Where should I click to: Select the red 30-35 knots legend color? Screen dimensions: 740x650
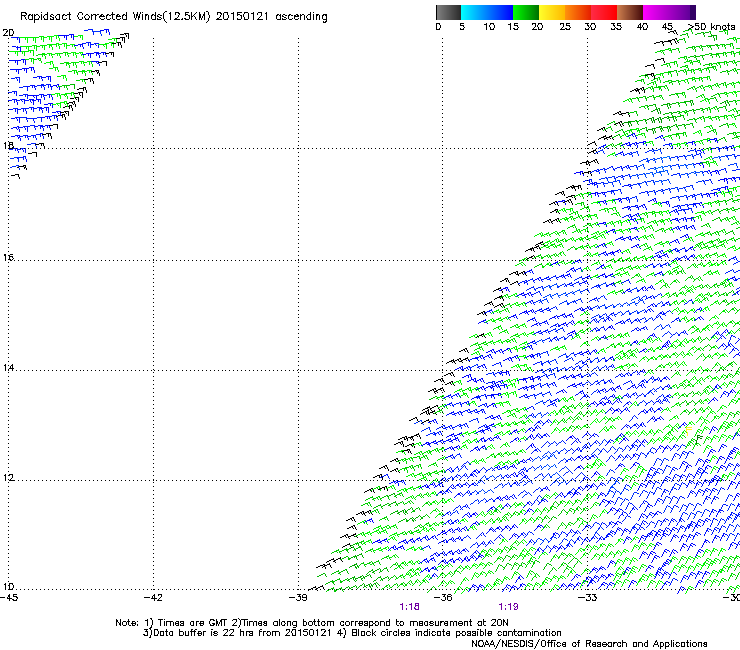(604, 12)
